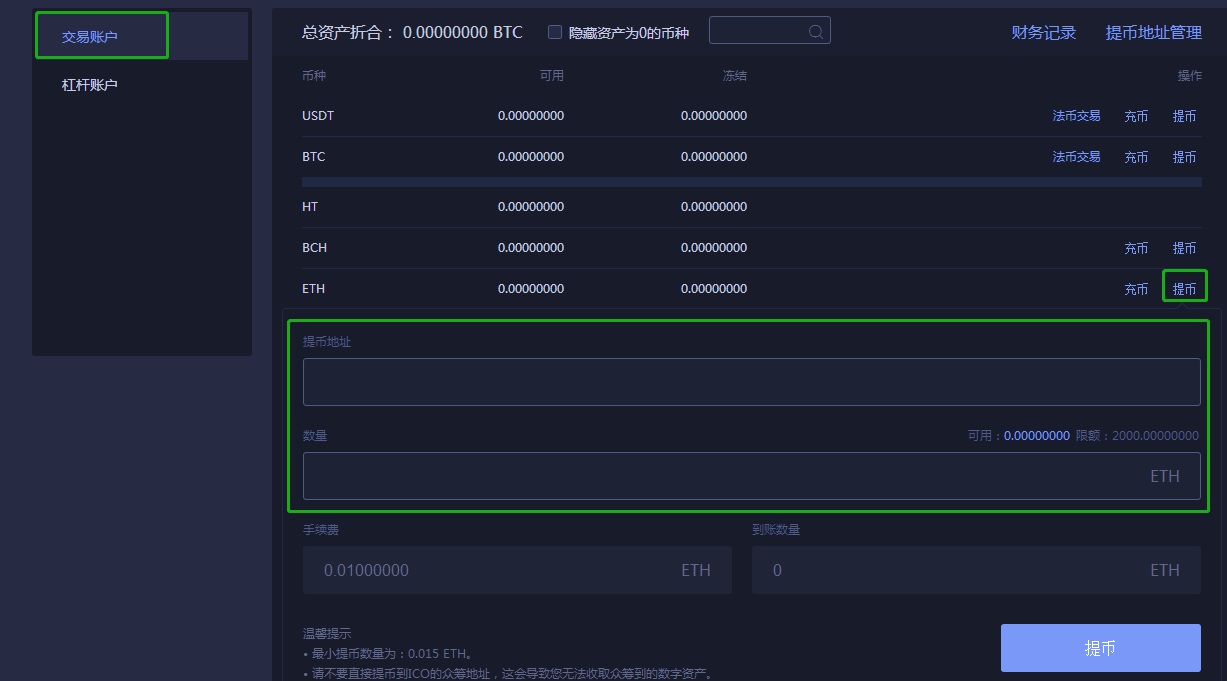Open 财务记录 records page
This screenshot has width=1227, height=681.
click(1043, 32)
